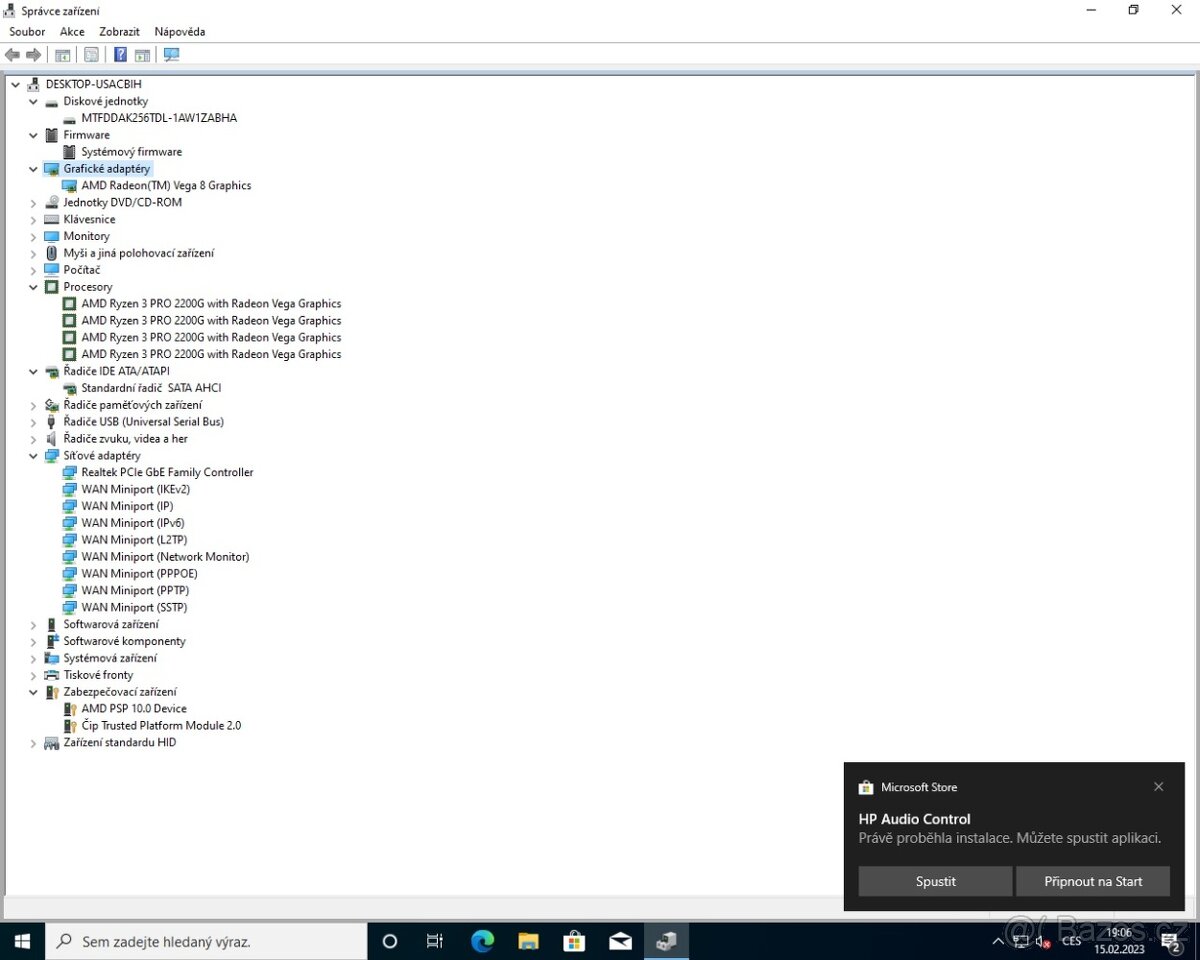Screen dimensions: 1200x960
Task: Click the scan for hardware changes icon
Action: point(171,54)
